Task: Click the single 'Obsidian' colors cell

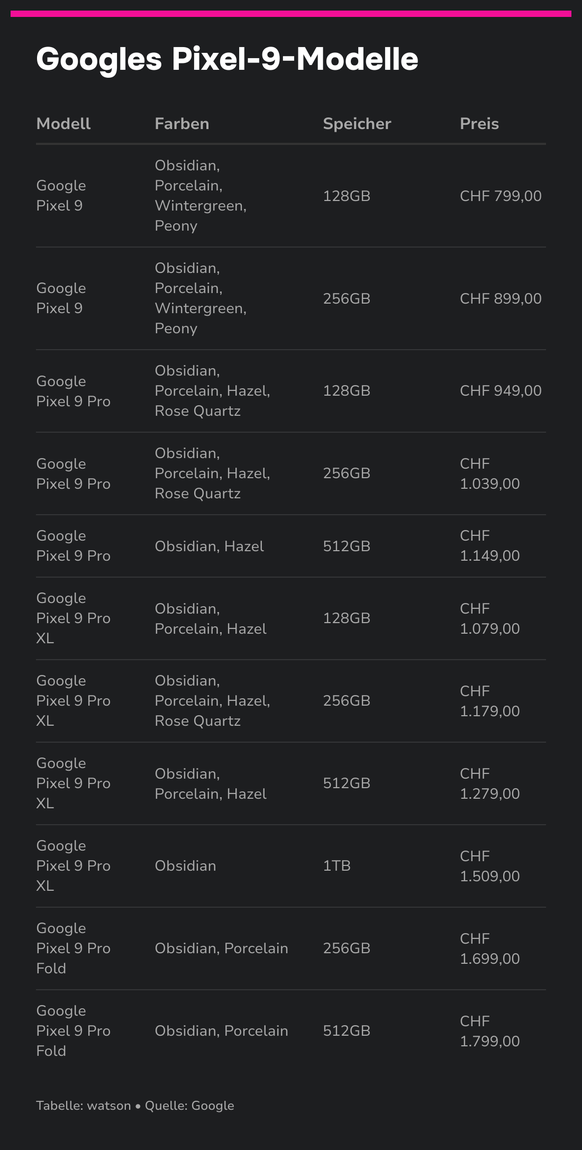Action: coord(185,866)
